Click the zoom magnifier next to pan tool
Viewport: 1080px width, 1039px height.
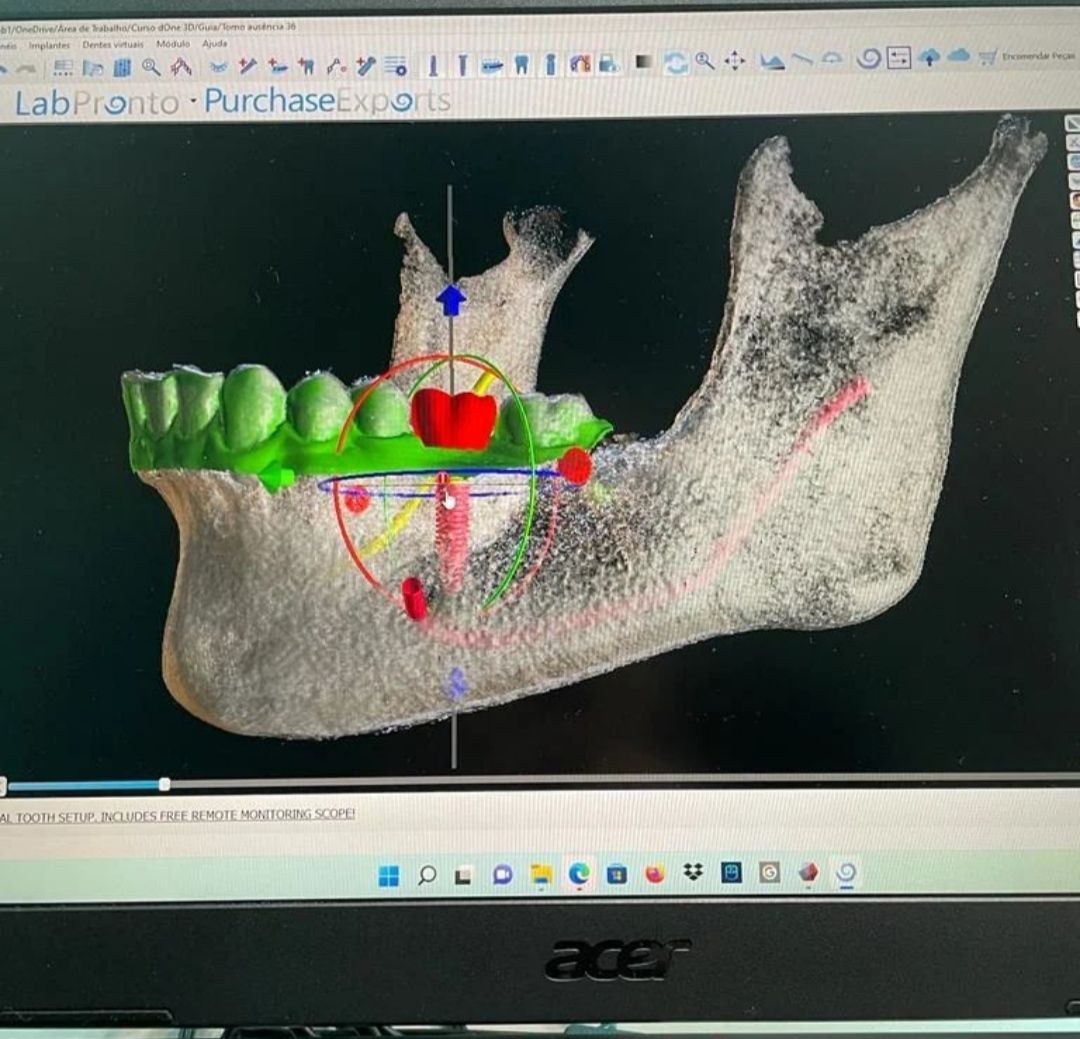(x=705, y=61)
